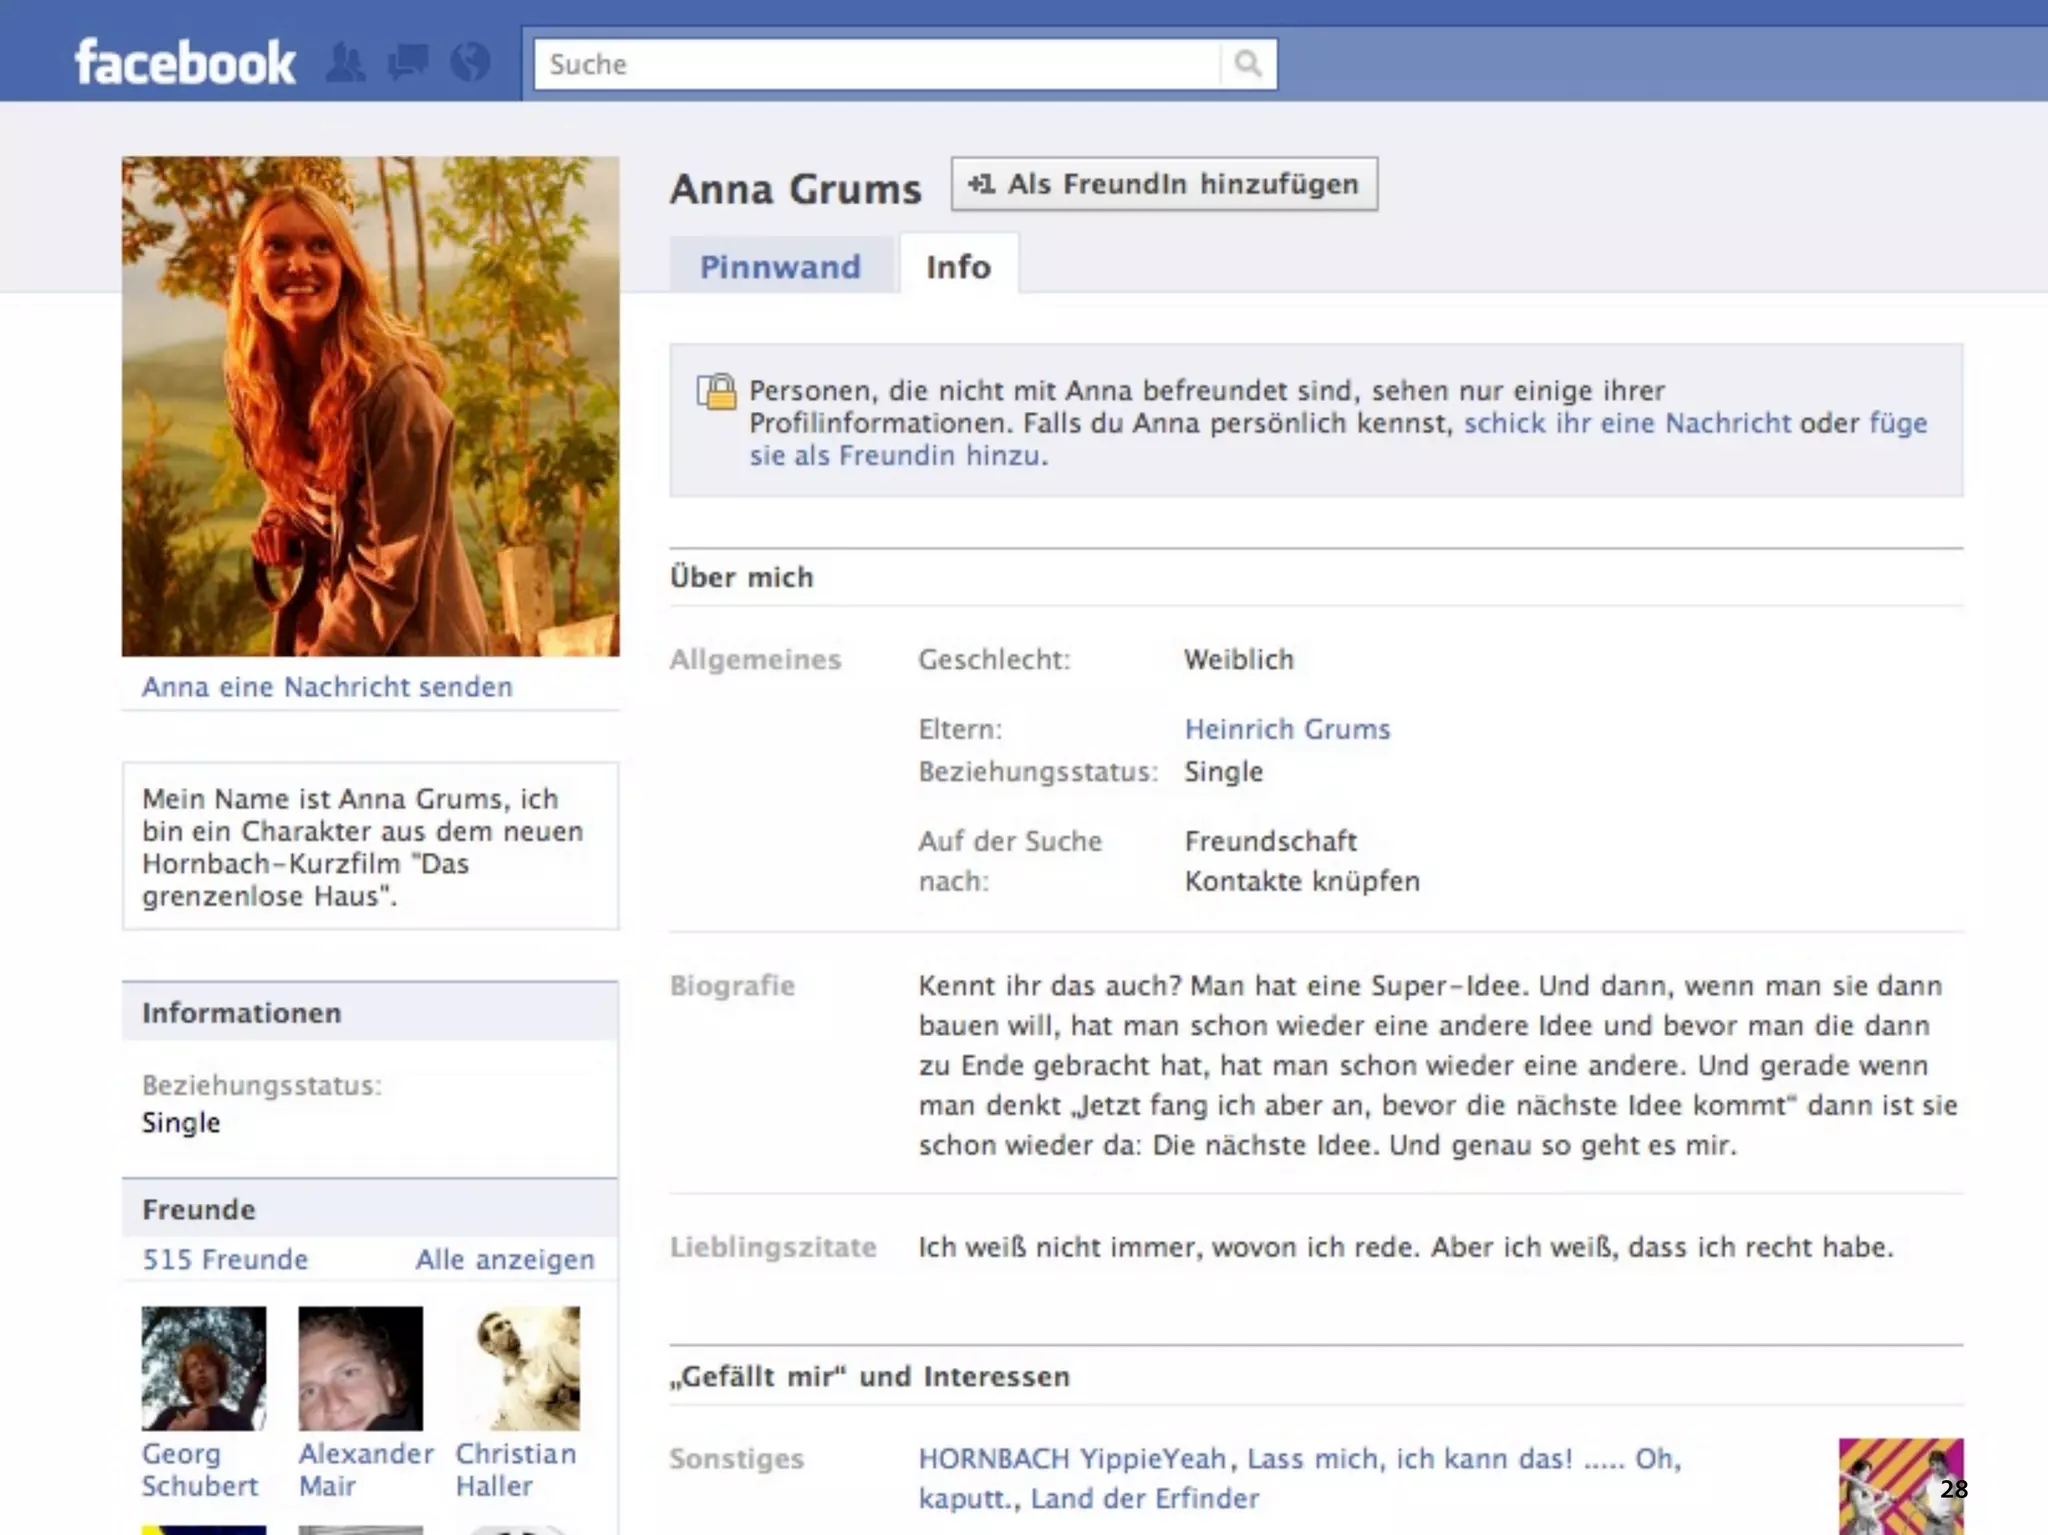Click Alexander Mair's profile photo
The height and width of the screenshot is (1535, 2048).
(x=360, y=1368)
